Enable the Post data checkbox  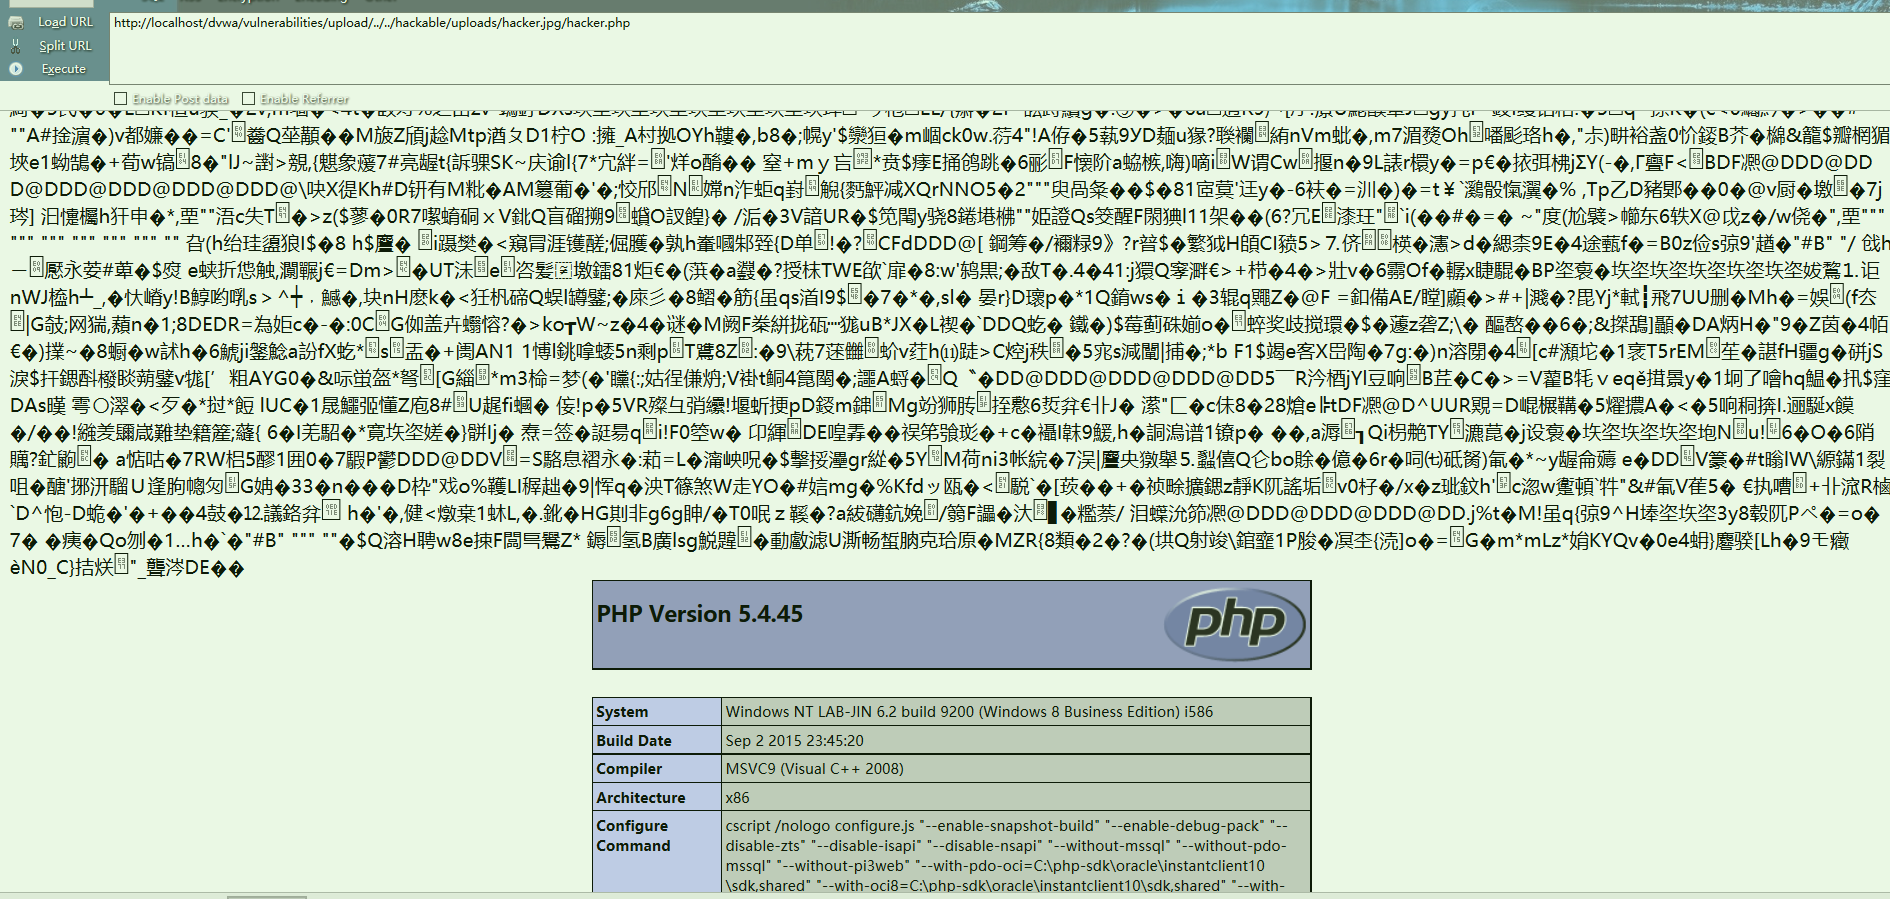pos(121,99)
